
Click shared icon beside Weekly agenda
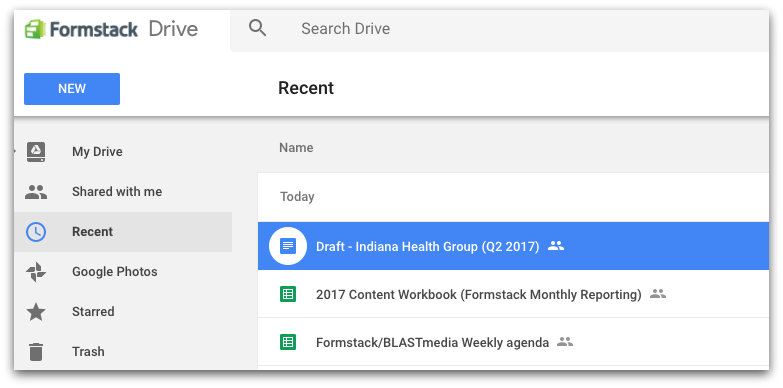(x=565, y=342)
